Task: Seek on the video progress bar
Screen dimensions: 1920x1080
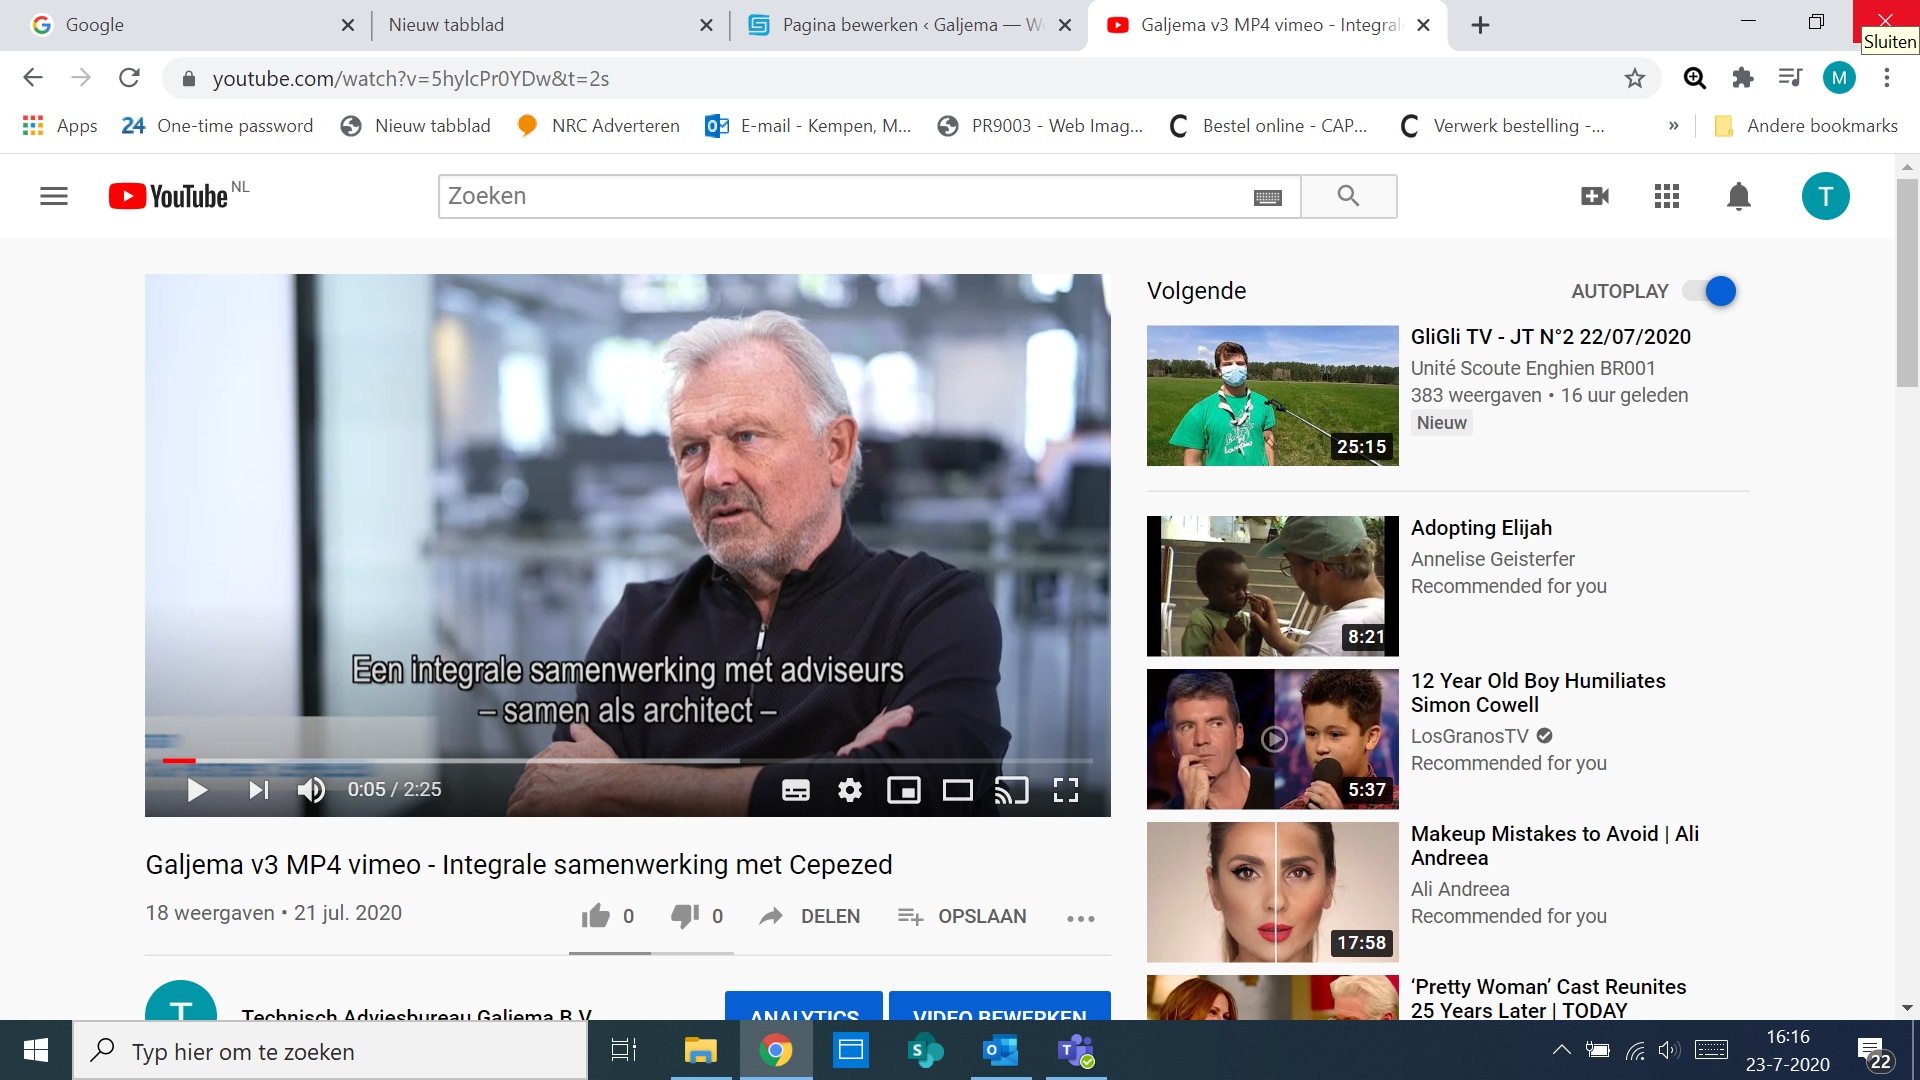Action: click(x=627, y=761)
